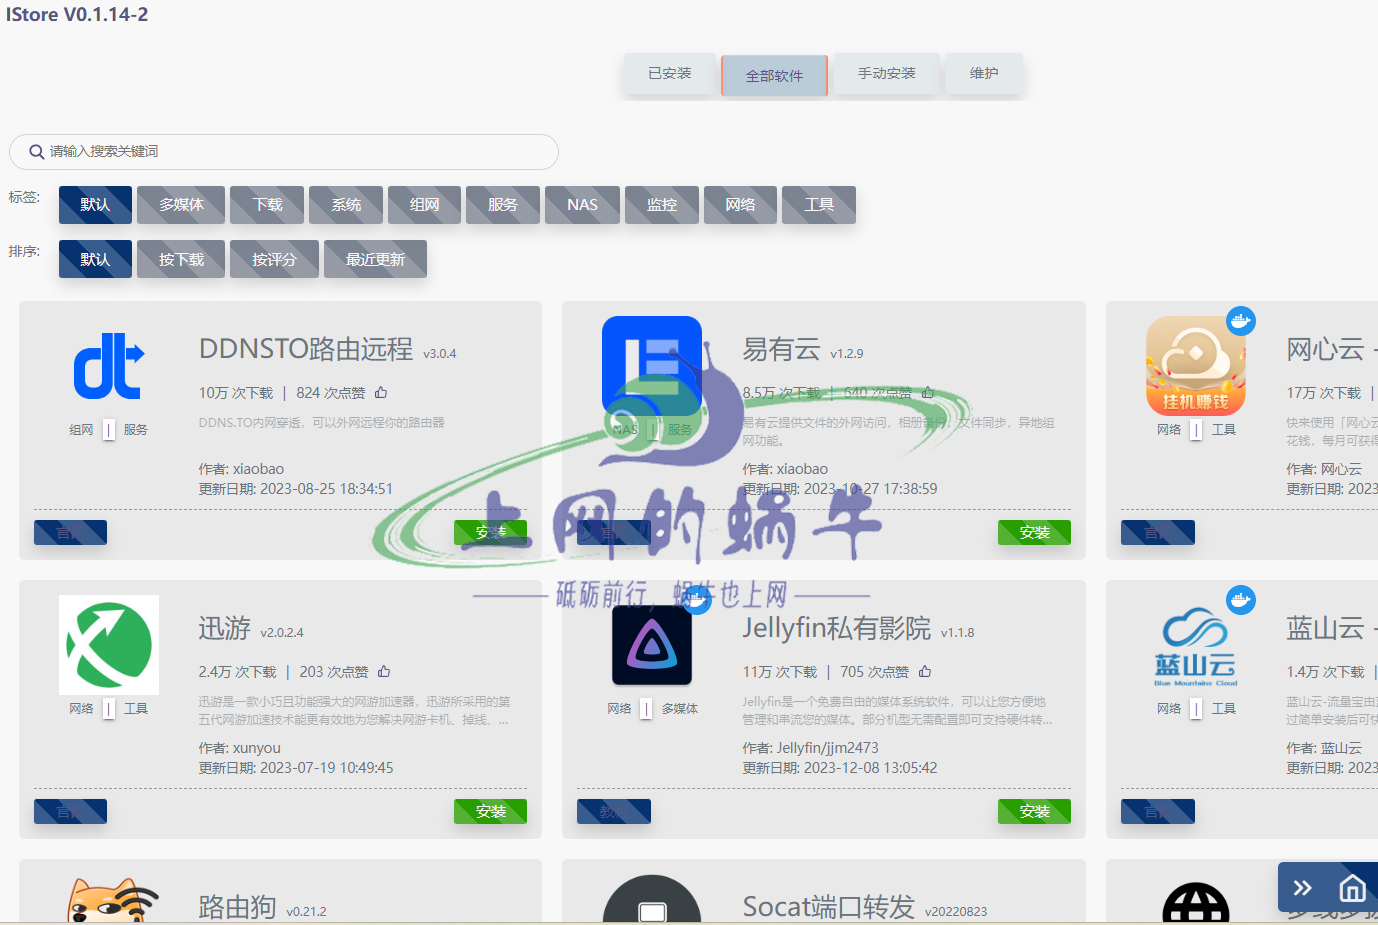Install the 迅游 app

coord(490,811)
